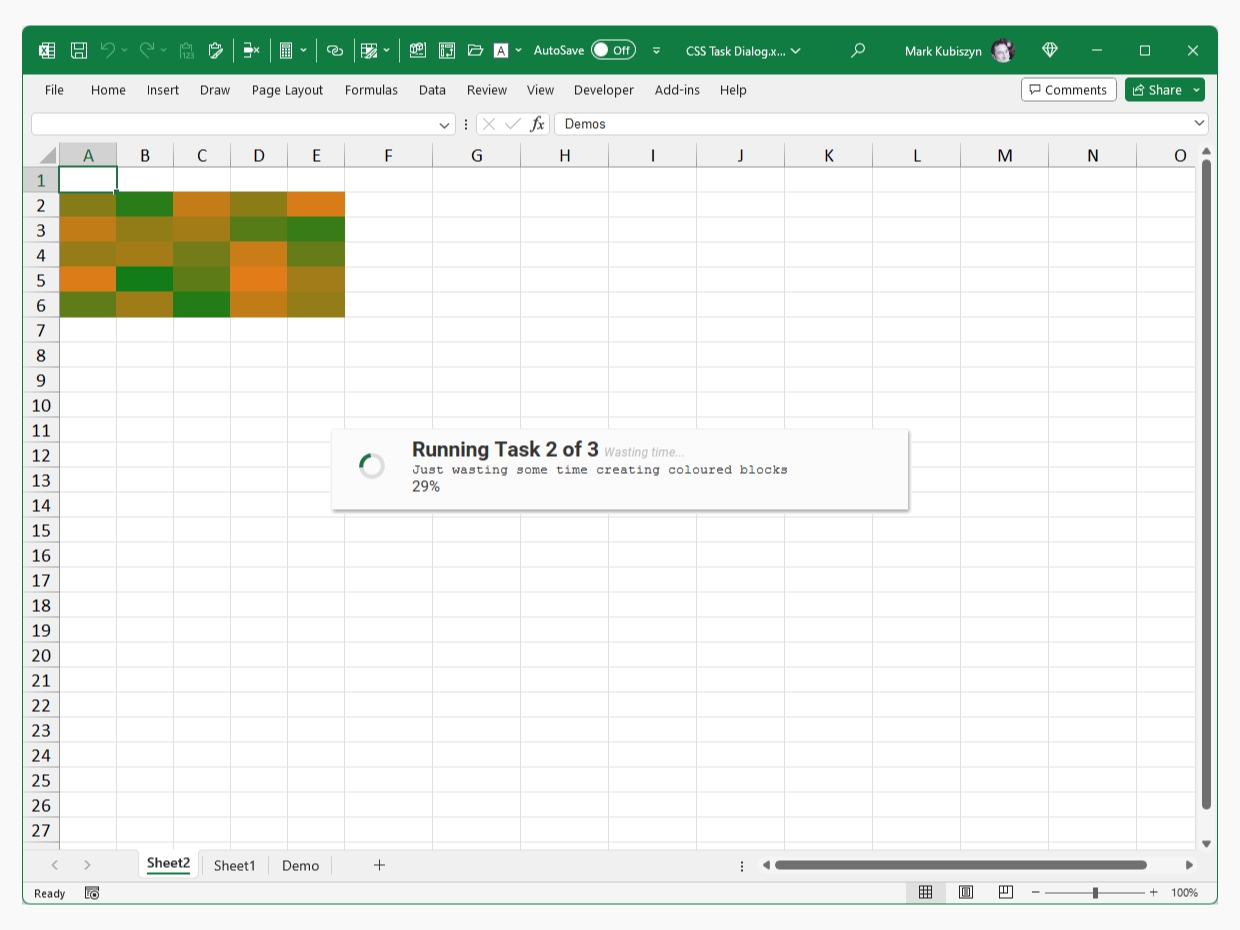1240x930 pixels.
Task: Click the delete rows icon in toolbar
Action: point(251,50)
